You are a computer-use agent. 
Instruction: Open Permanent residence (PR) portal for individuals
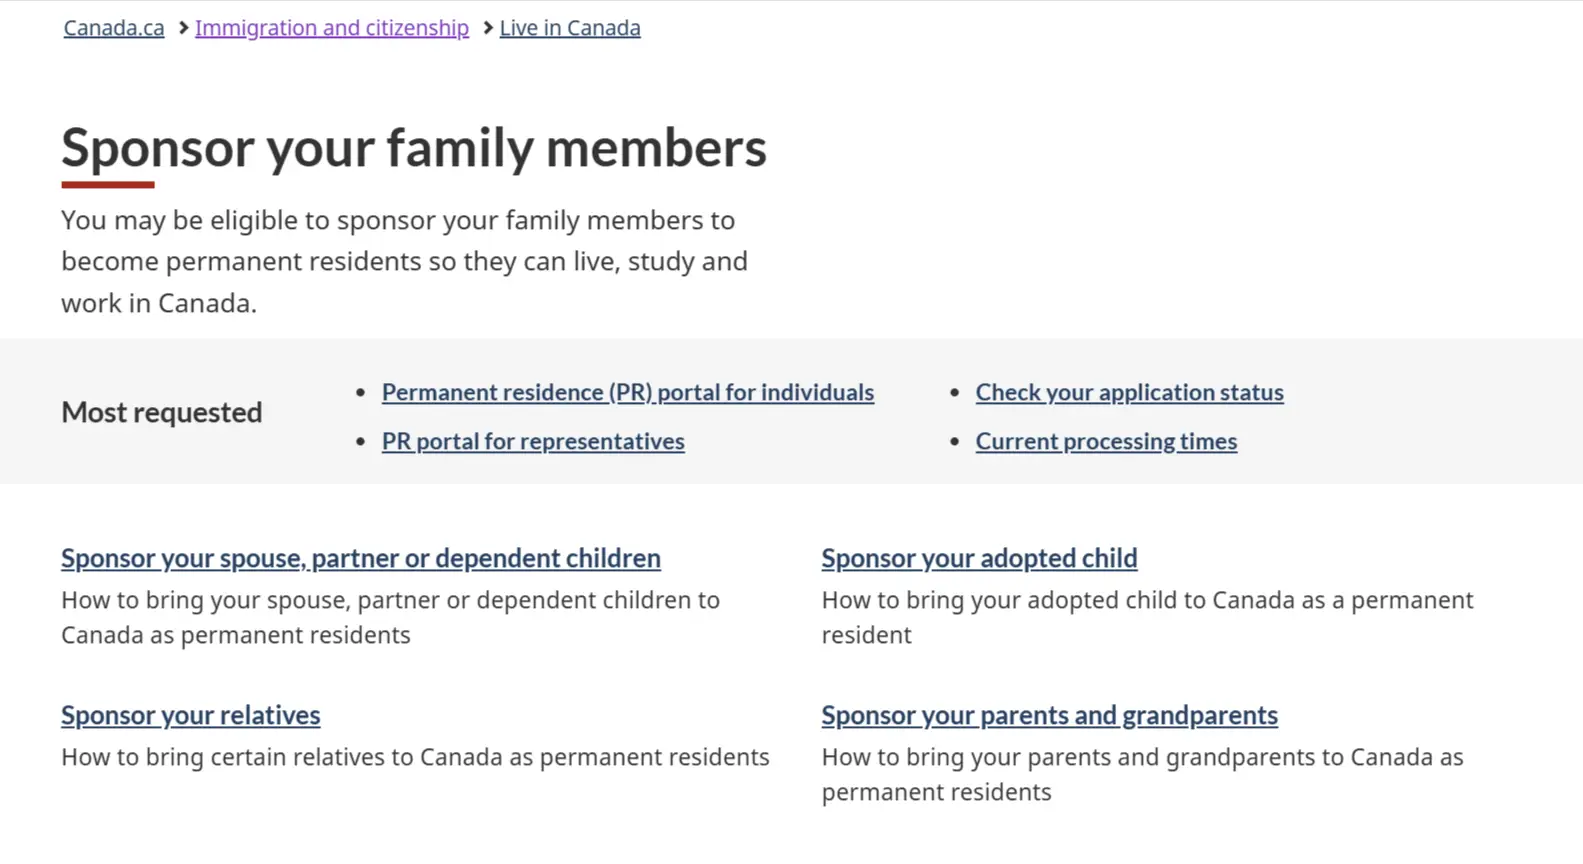627,392
